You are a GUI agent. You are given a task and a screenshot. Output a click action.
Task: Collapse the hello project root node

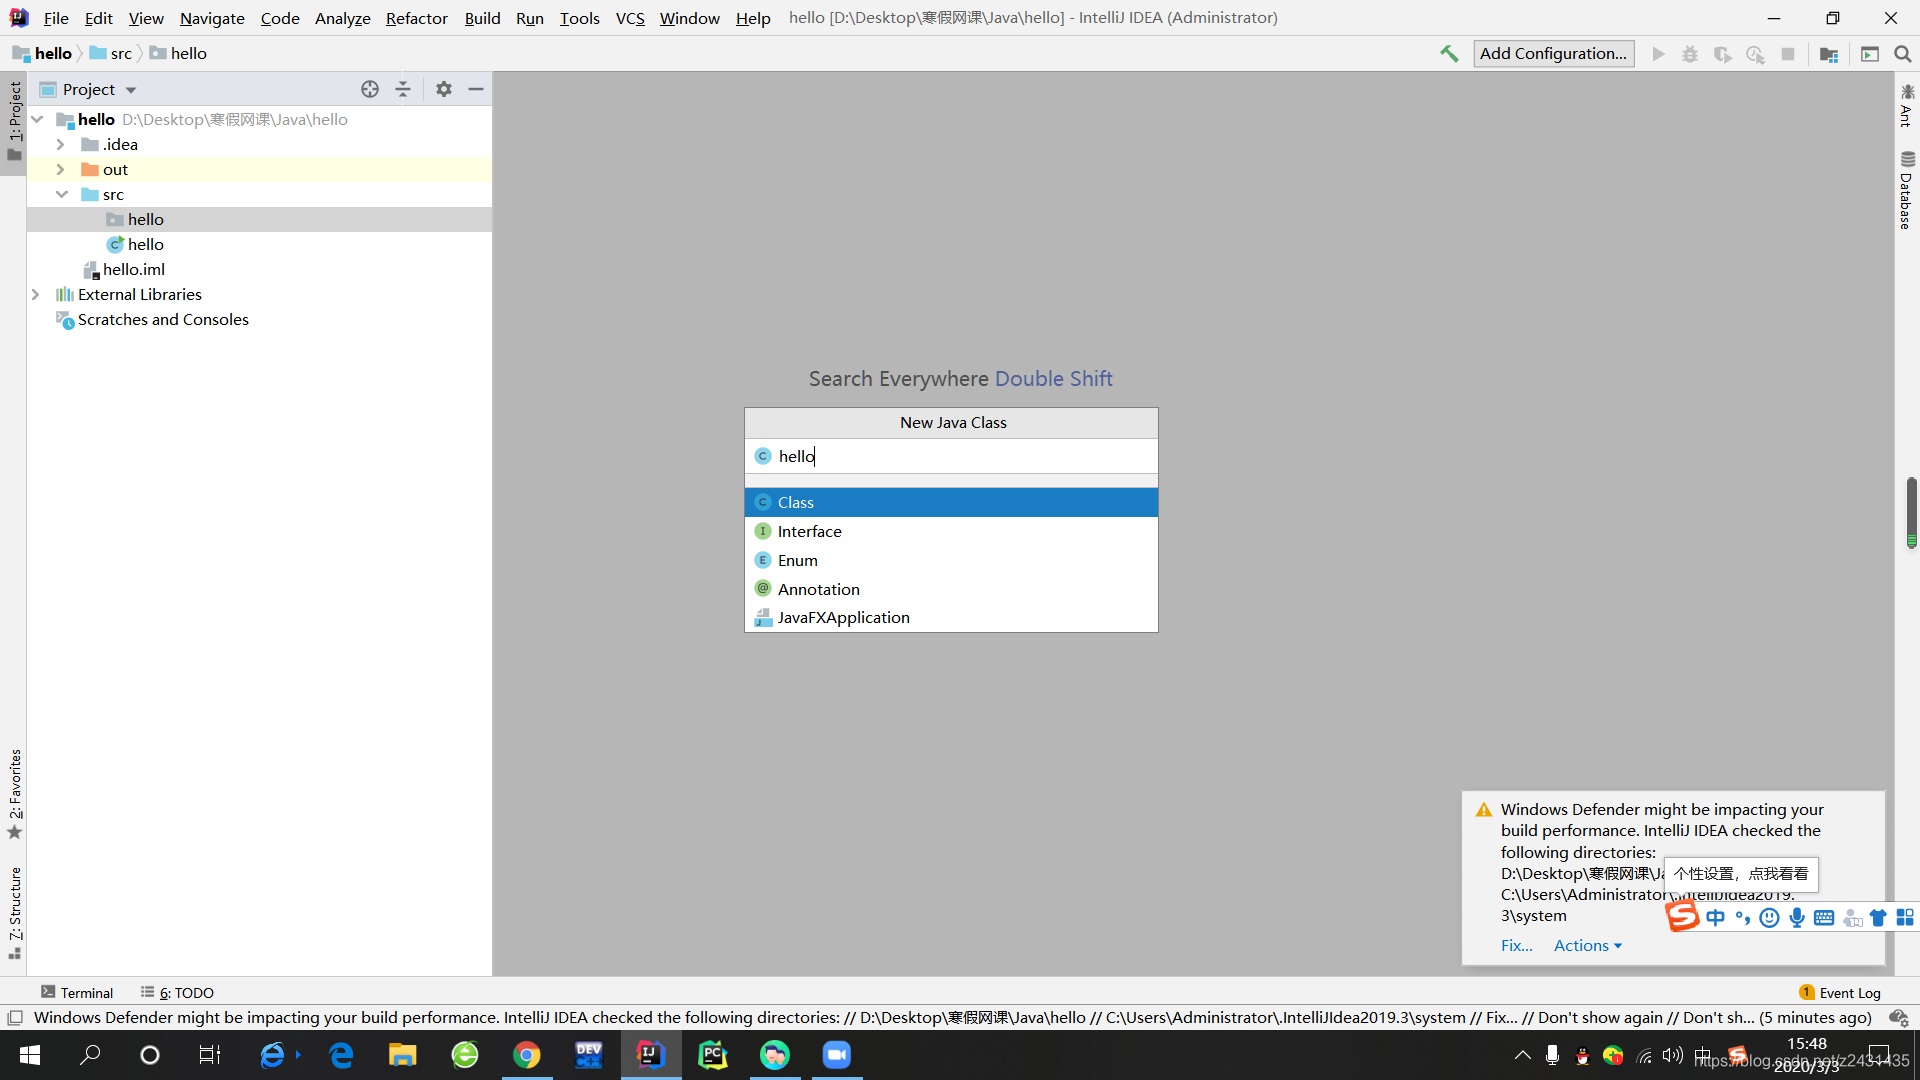click(x=37, y=120)
